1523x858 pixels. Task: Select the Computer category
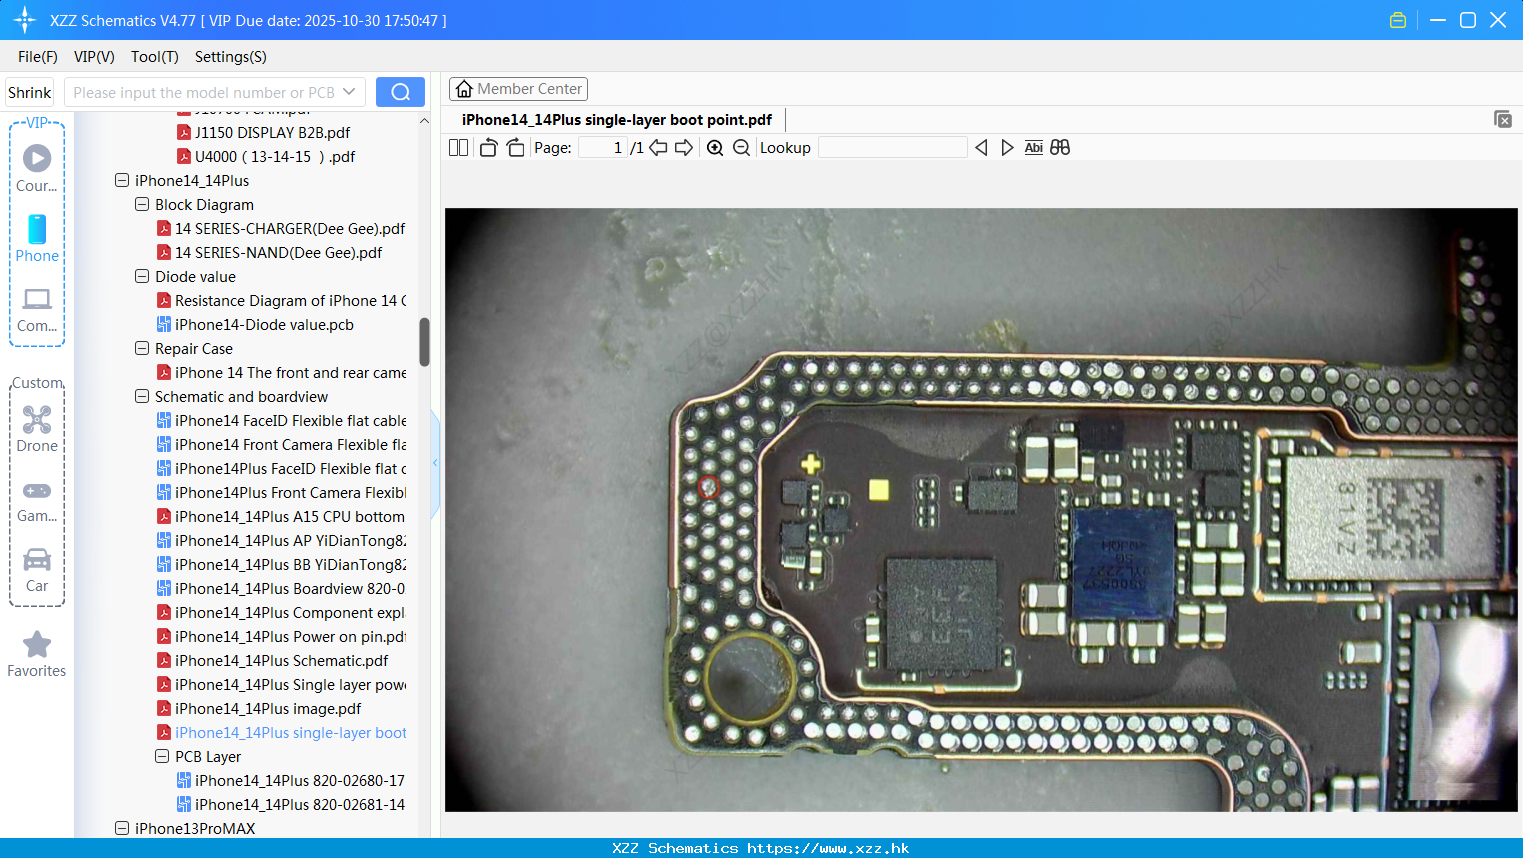coord(37,310)
